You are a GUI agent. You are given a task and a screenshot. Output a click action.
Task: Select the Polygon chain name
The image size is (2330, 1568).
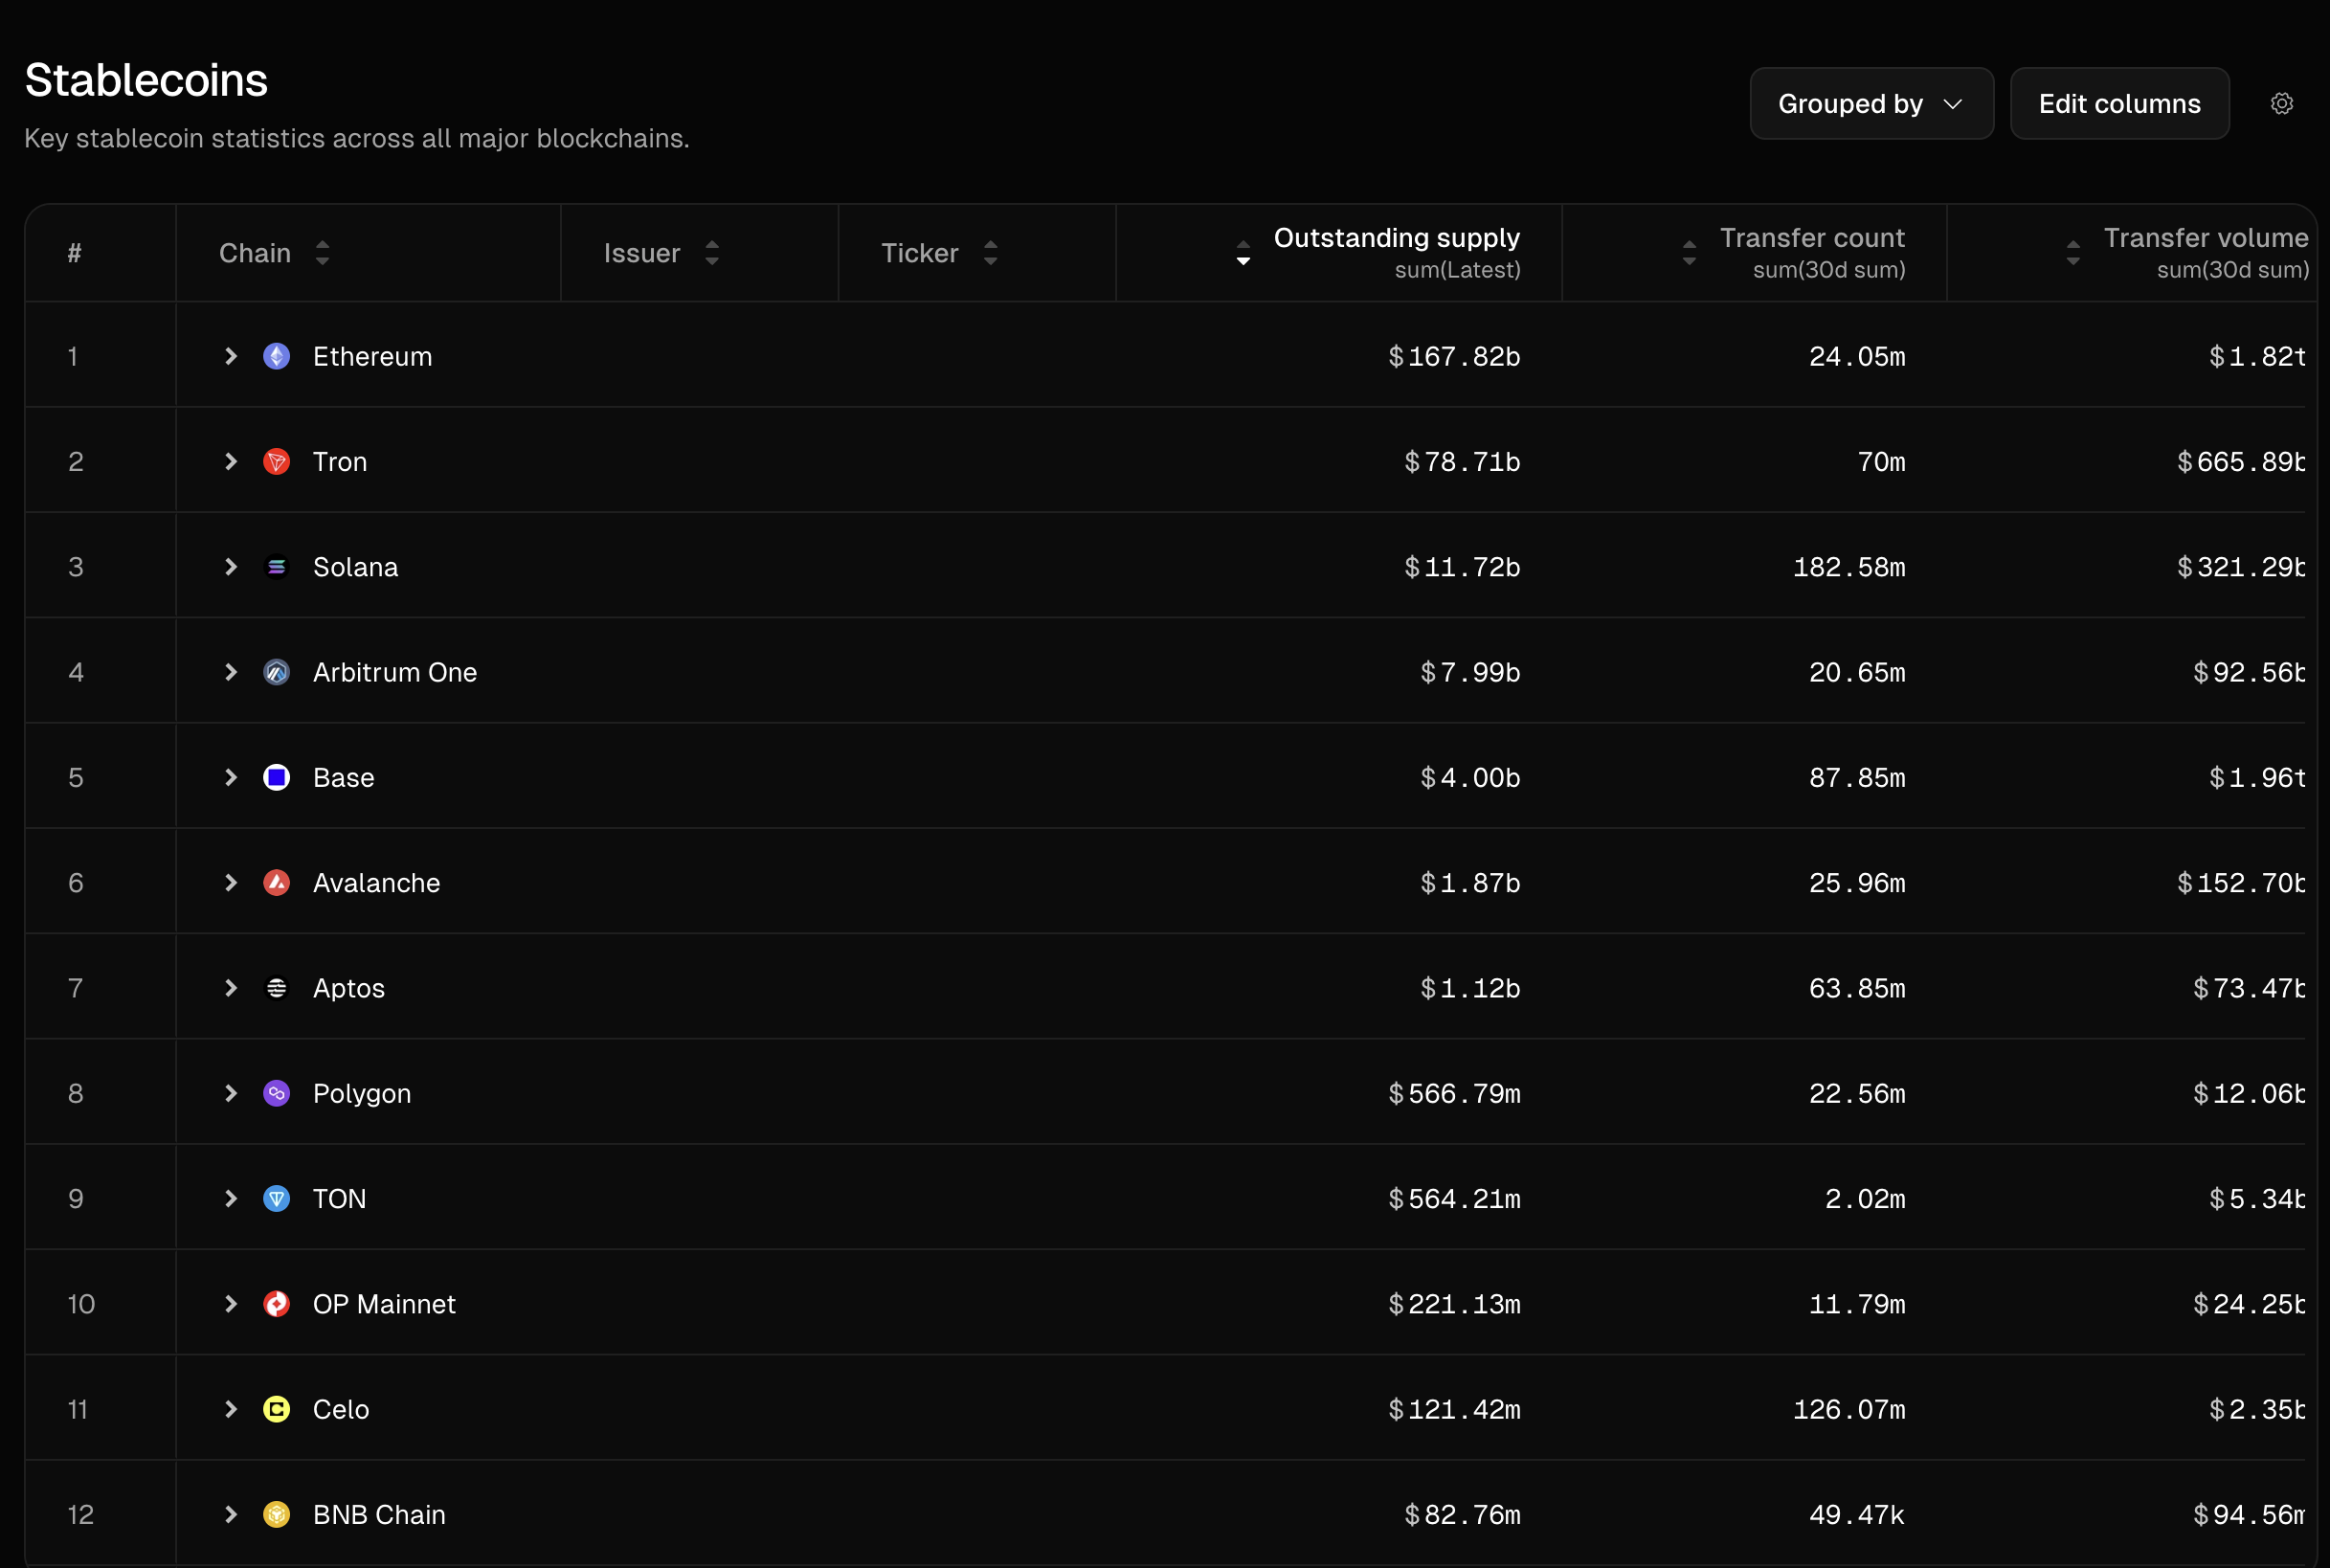click(362, 1094)
